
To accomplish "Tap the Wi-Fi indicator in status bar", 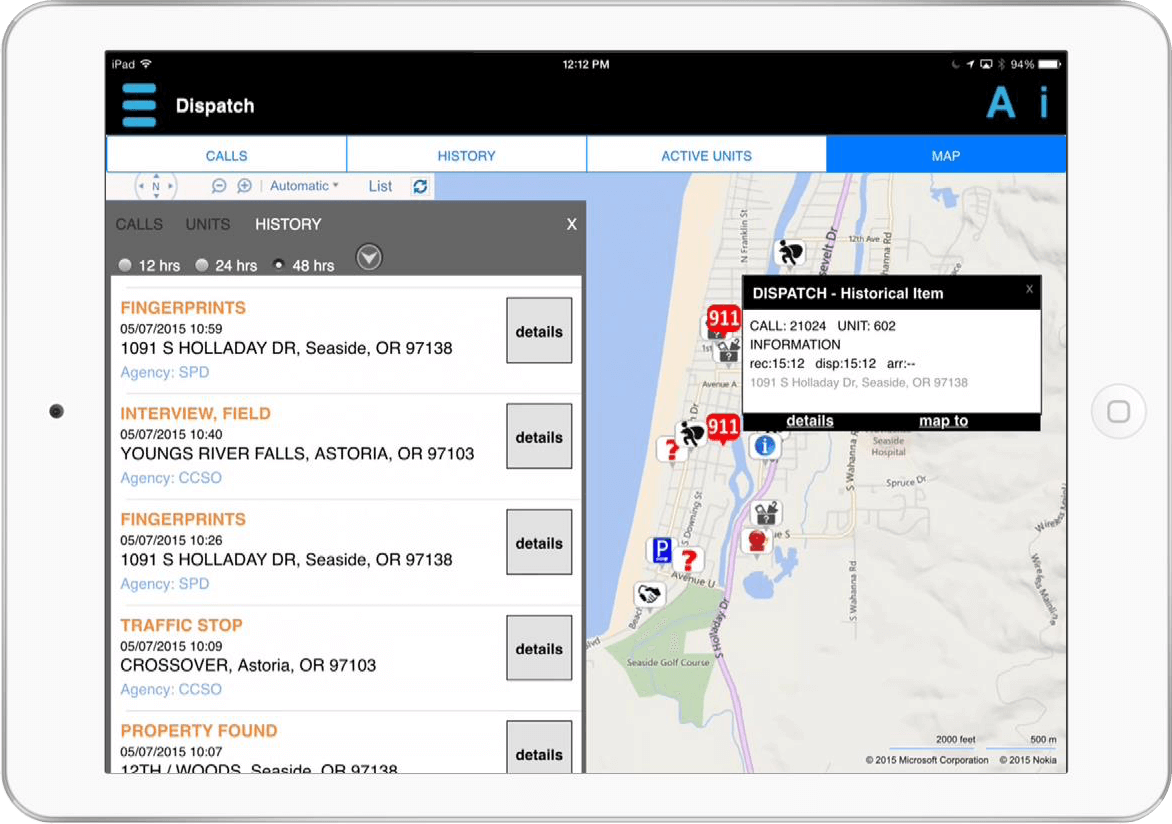I will (x=146, y=64).
